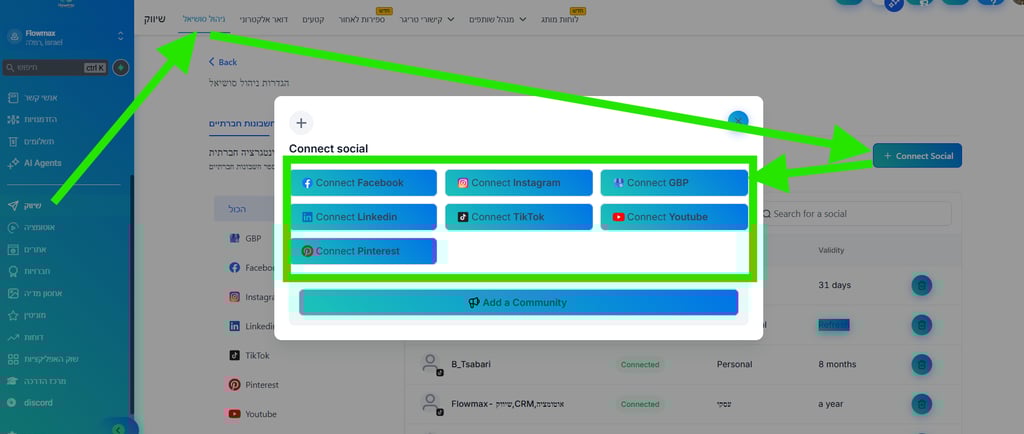
Task: Click Add a Community button
Action: coord(519,303)
